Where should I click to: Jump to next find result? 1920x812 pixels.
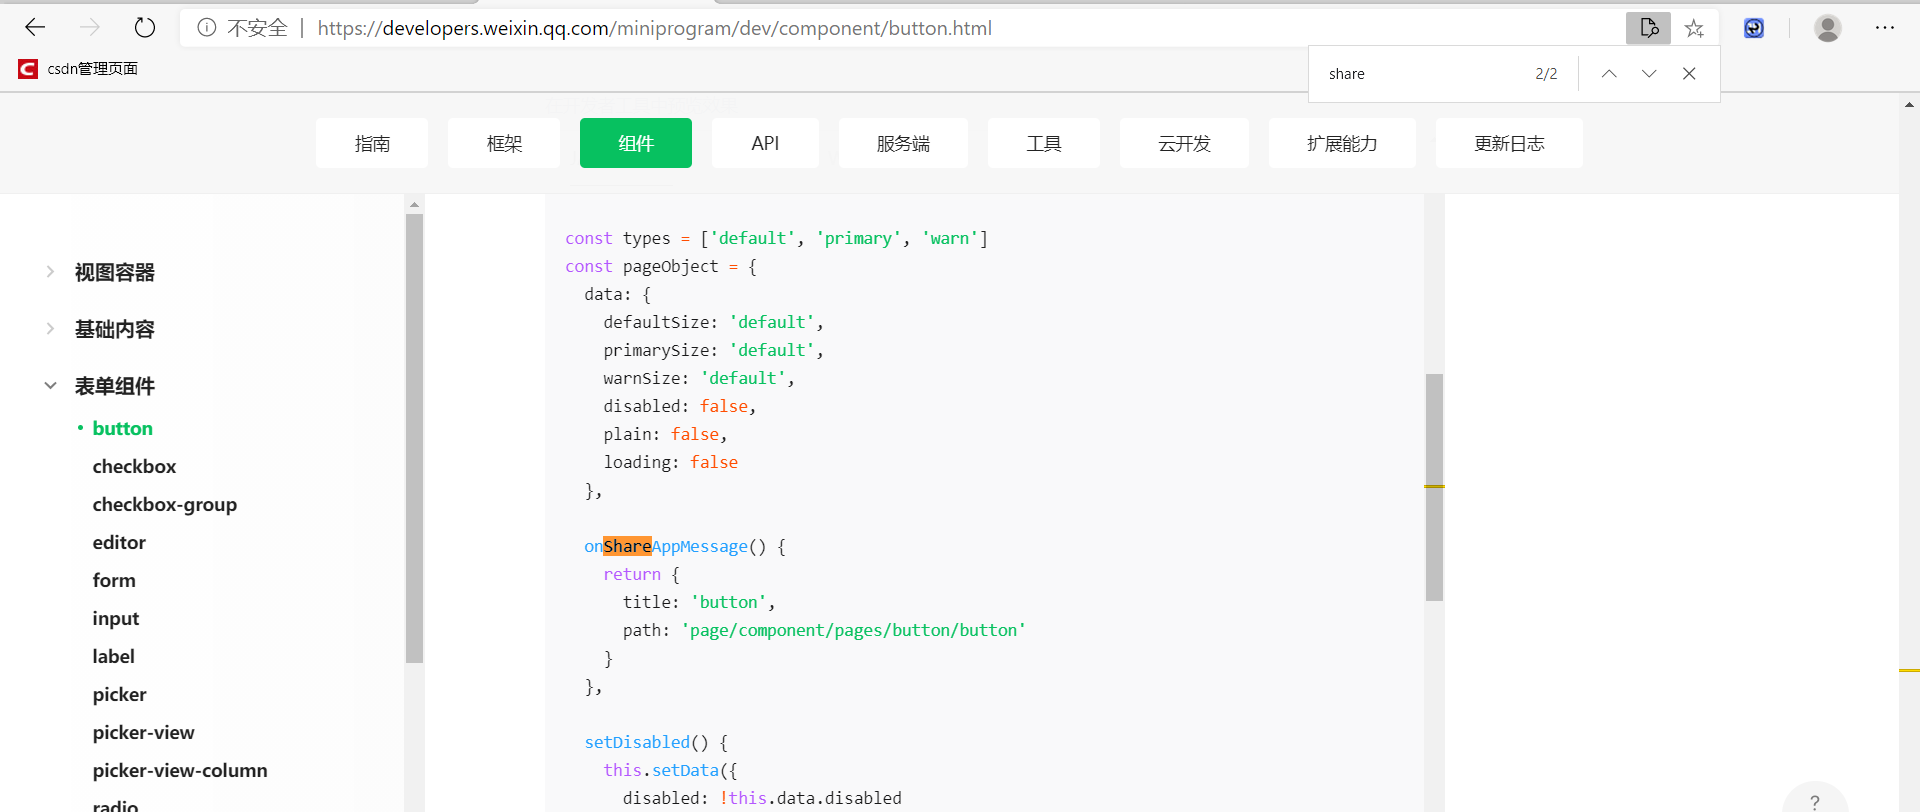pyautogui.click(x=1649, y=74)
